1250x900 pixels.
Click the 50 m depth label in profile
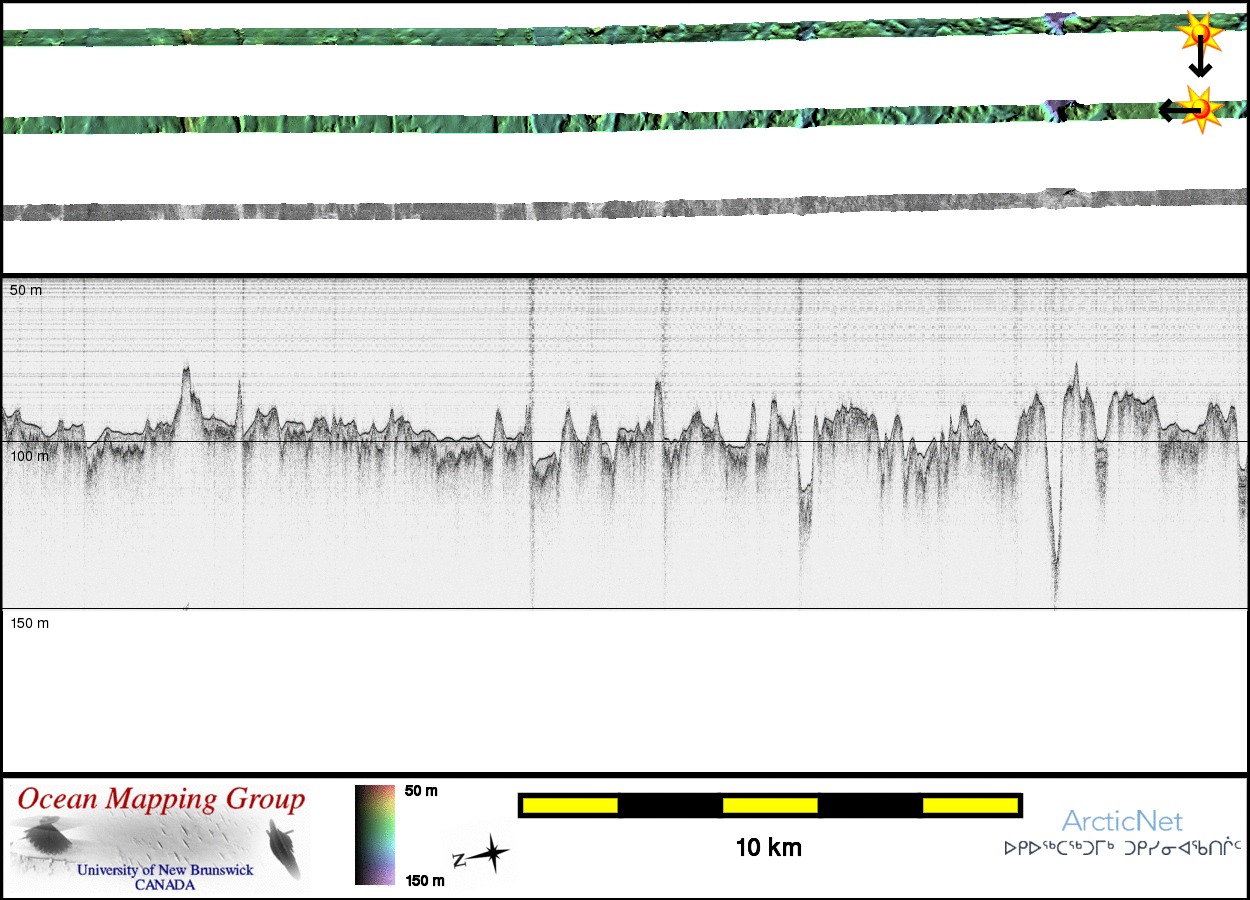point(26,290)
